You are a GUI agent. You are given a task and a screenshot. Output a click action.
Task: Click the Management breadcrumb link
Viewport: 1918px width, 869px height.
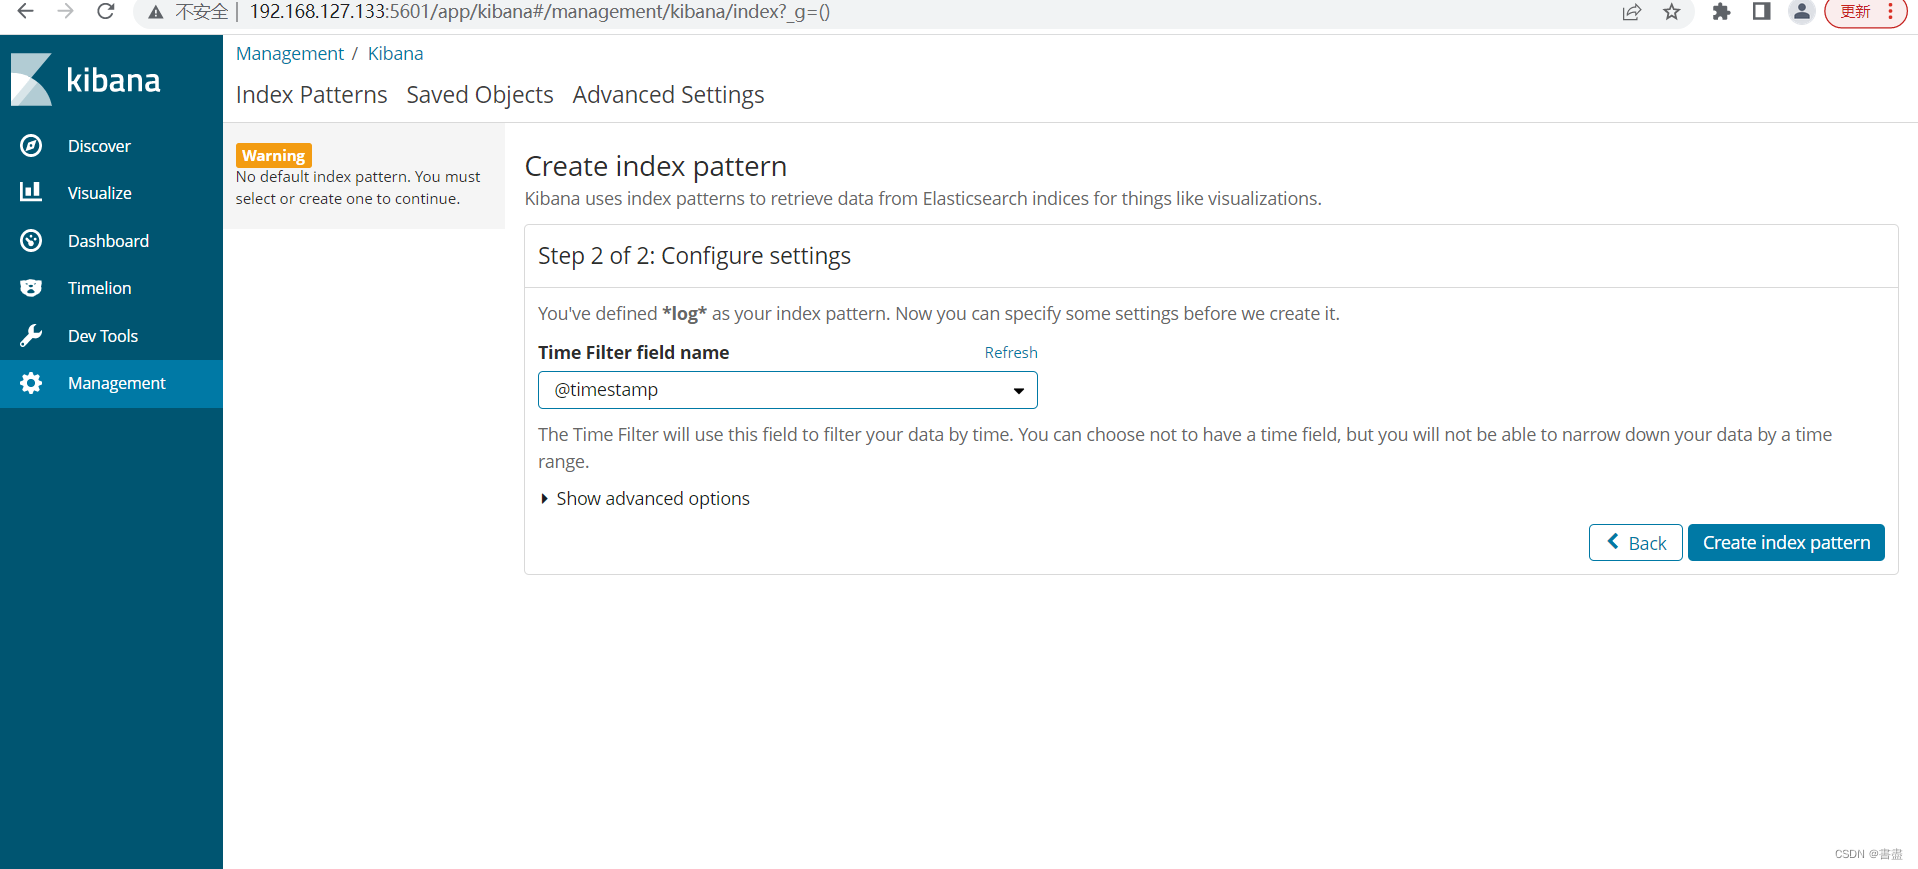click(x=290, y=53)
